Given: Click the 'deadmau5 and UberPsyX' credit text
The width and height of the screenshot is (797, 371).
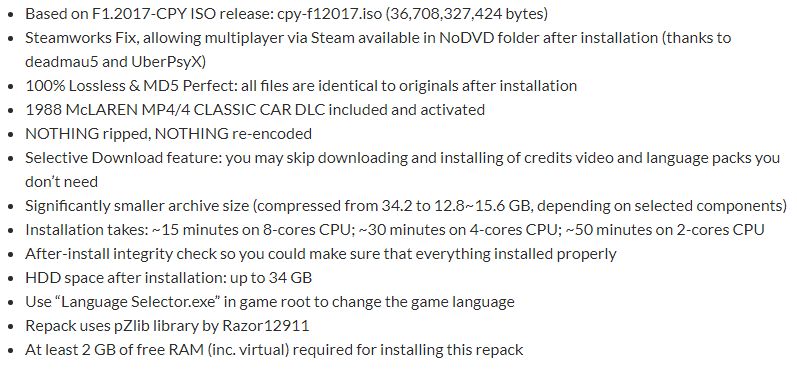Looking at the screenshot, I should point(115,61).
